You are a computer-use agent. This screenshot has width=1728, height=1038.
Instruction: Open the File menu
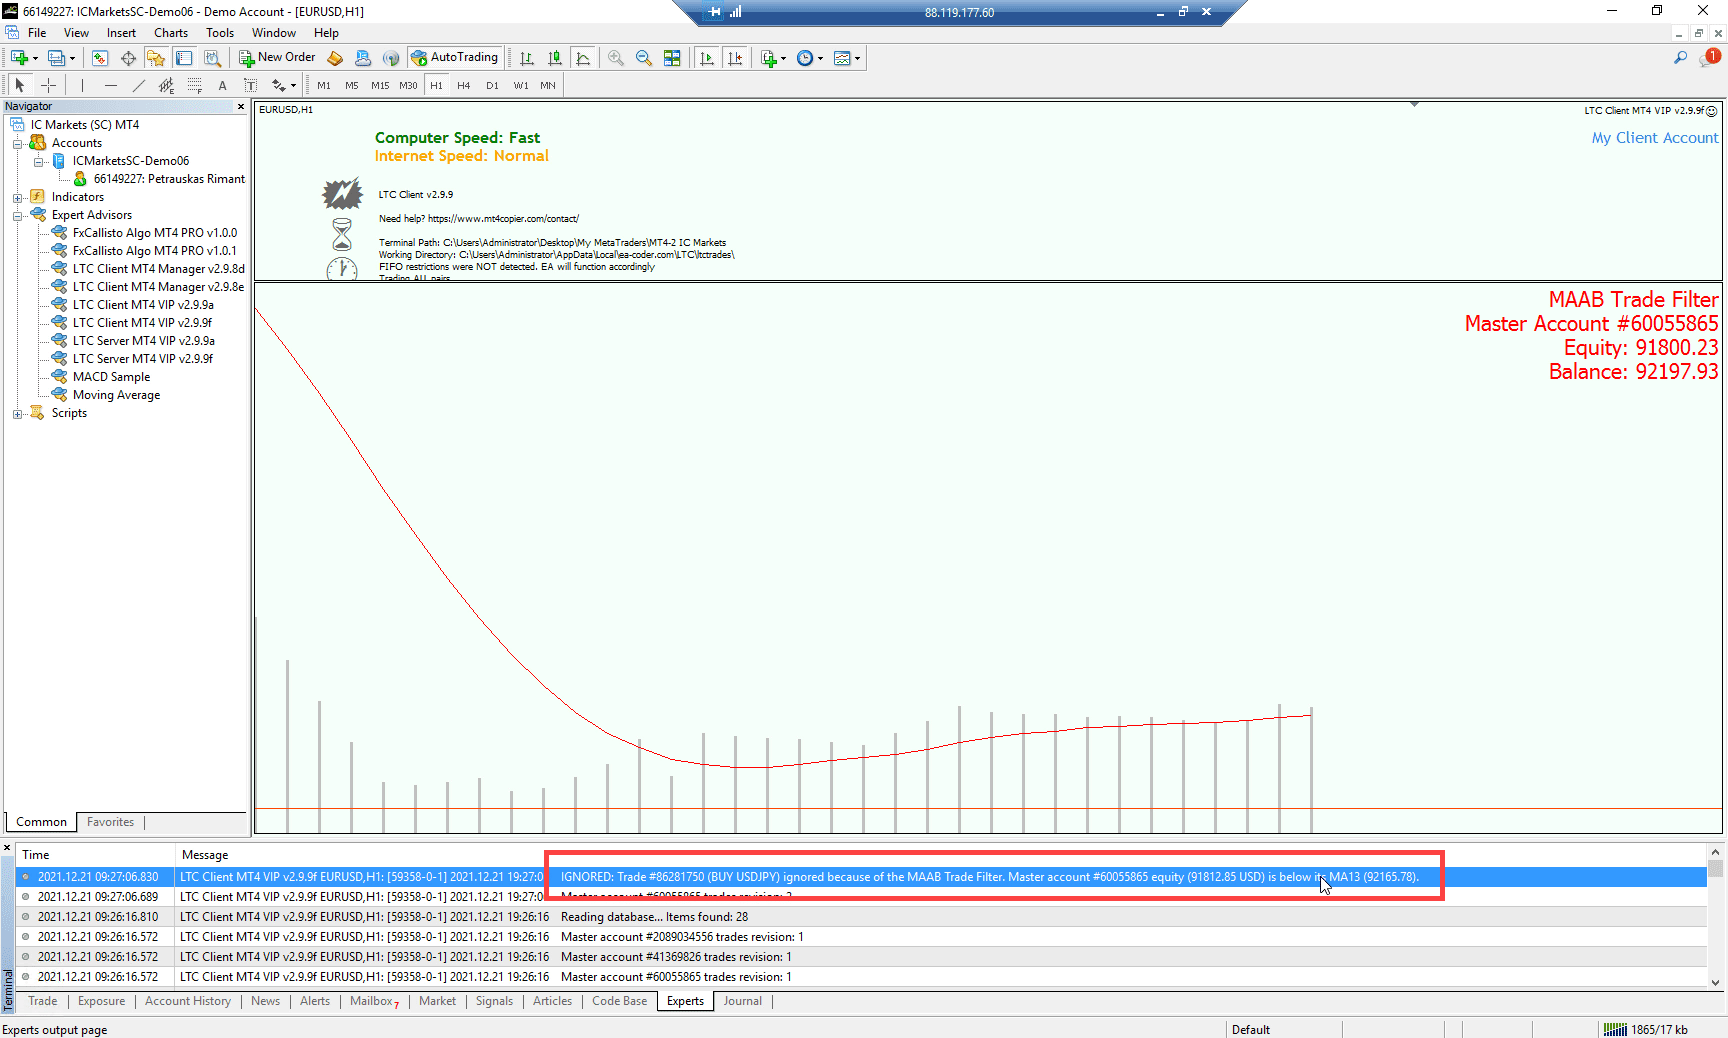point(37,33)
